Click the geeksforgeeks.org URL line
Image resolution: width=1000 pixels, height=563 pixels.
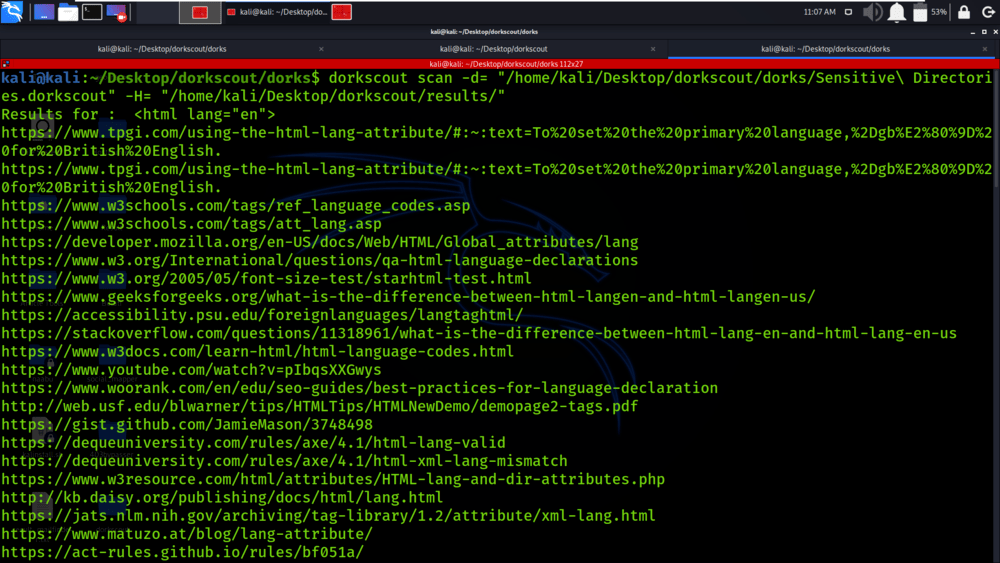click(408, 297)
